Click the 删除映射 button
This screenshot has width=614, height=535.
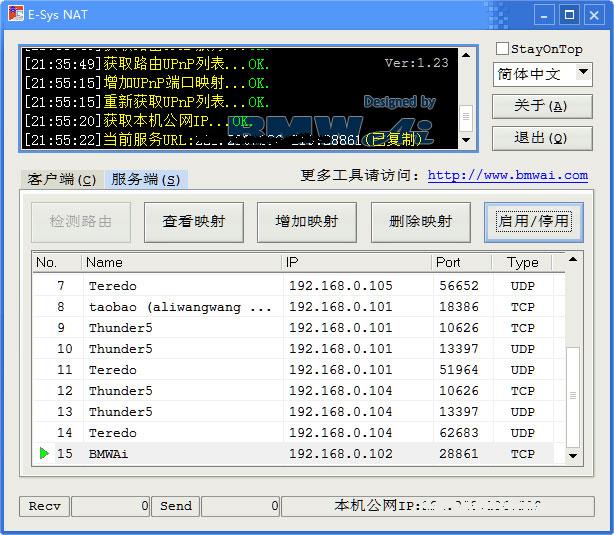(421, 222)
